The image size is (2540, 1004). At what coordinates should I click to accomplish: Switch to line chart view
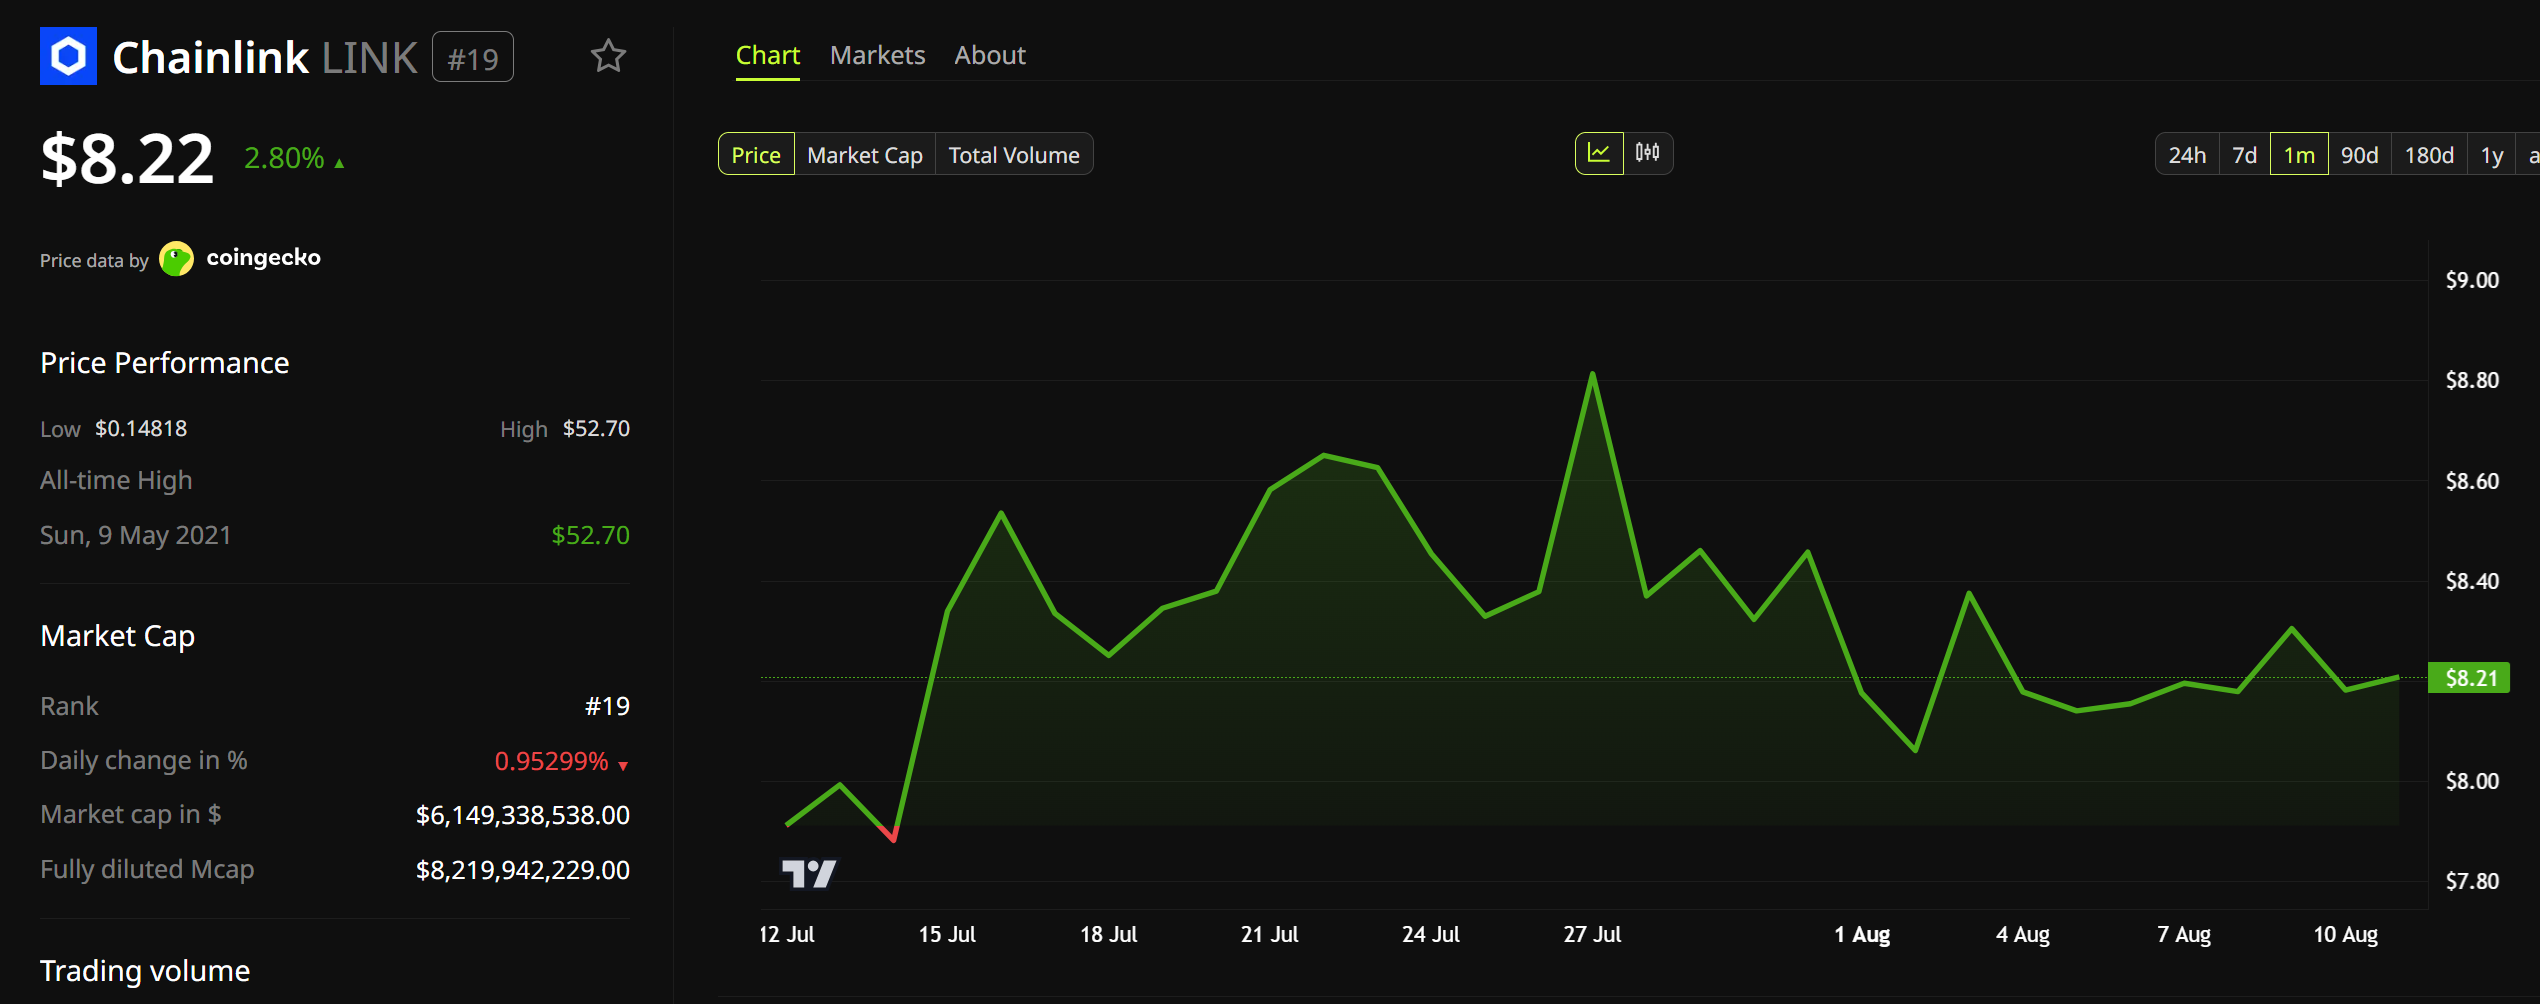pos(1599,153)
